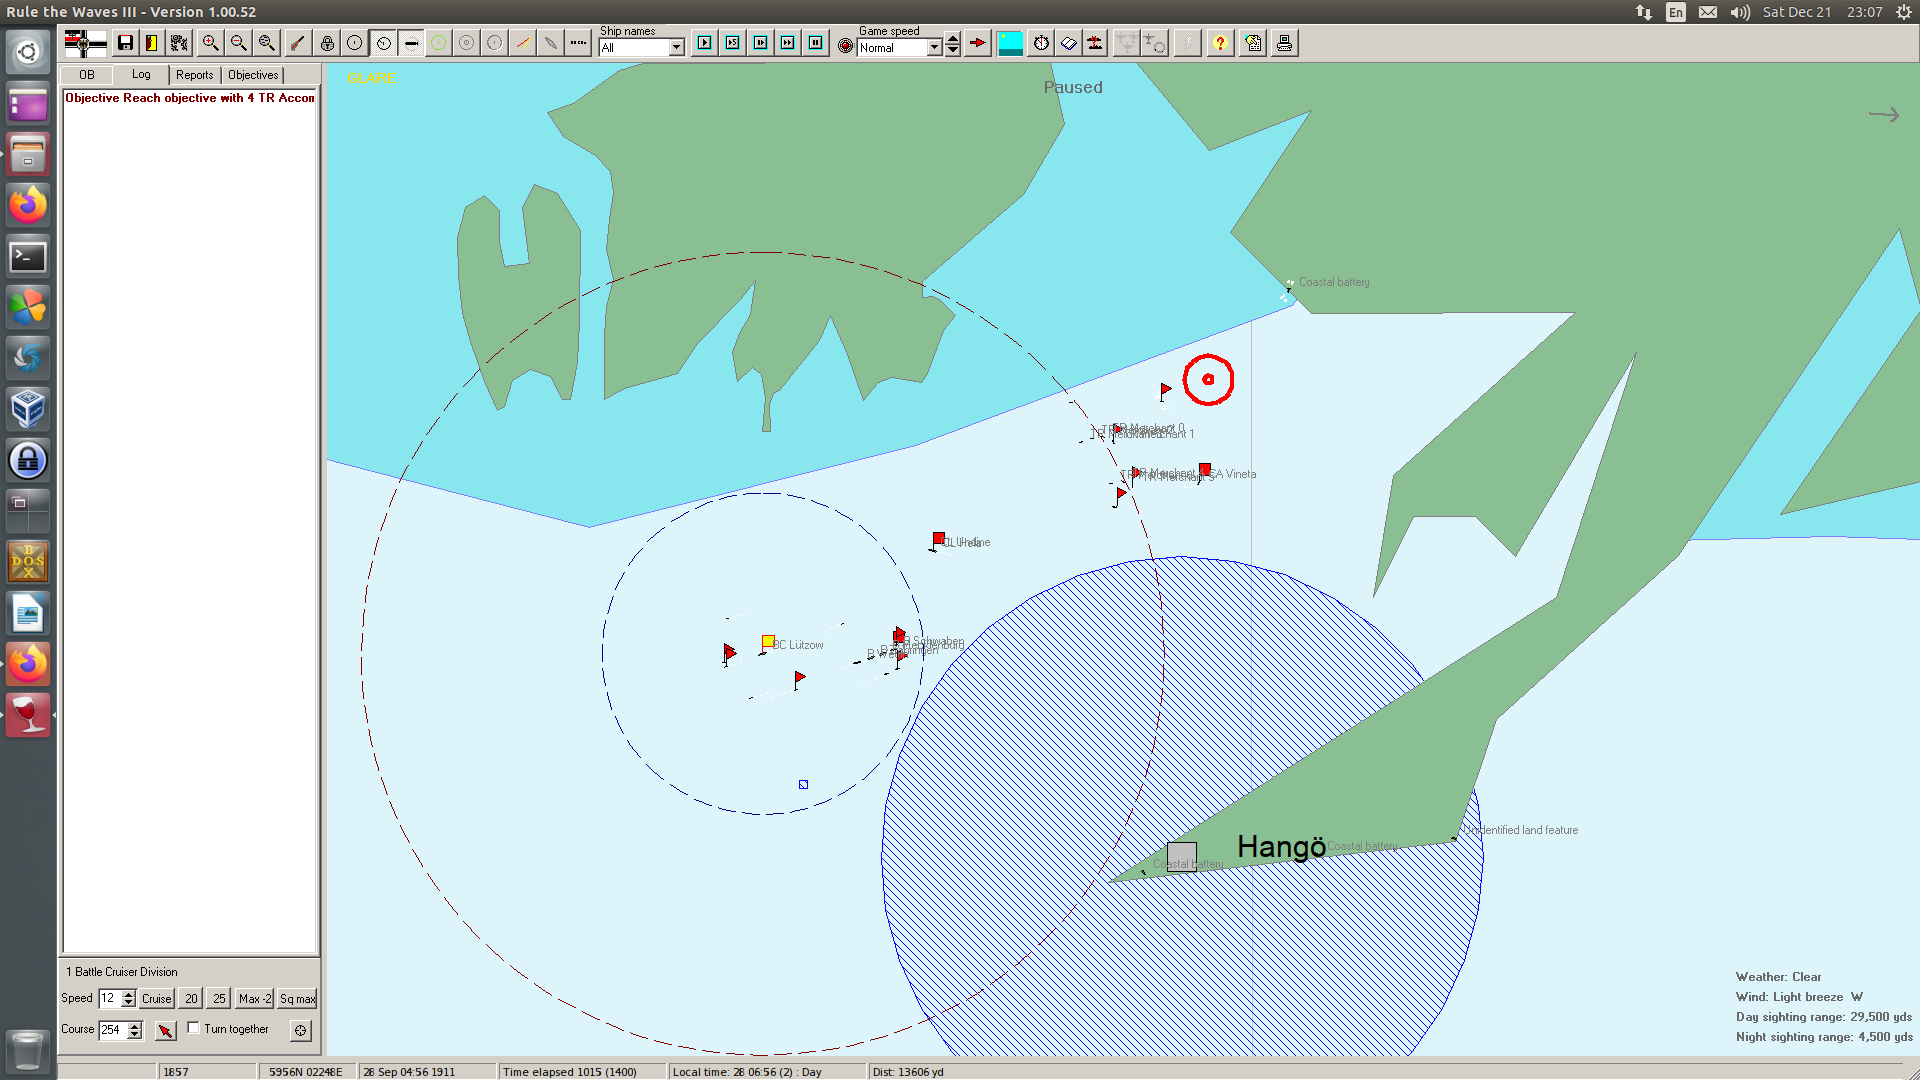Viewport: 1920px width, 1080px height.
Task: Open help with the question mark icon
Action: [x=1220, y=43]
